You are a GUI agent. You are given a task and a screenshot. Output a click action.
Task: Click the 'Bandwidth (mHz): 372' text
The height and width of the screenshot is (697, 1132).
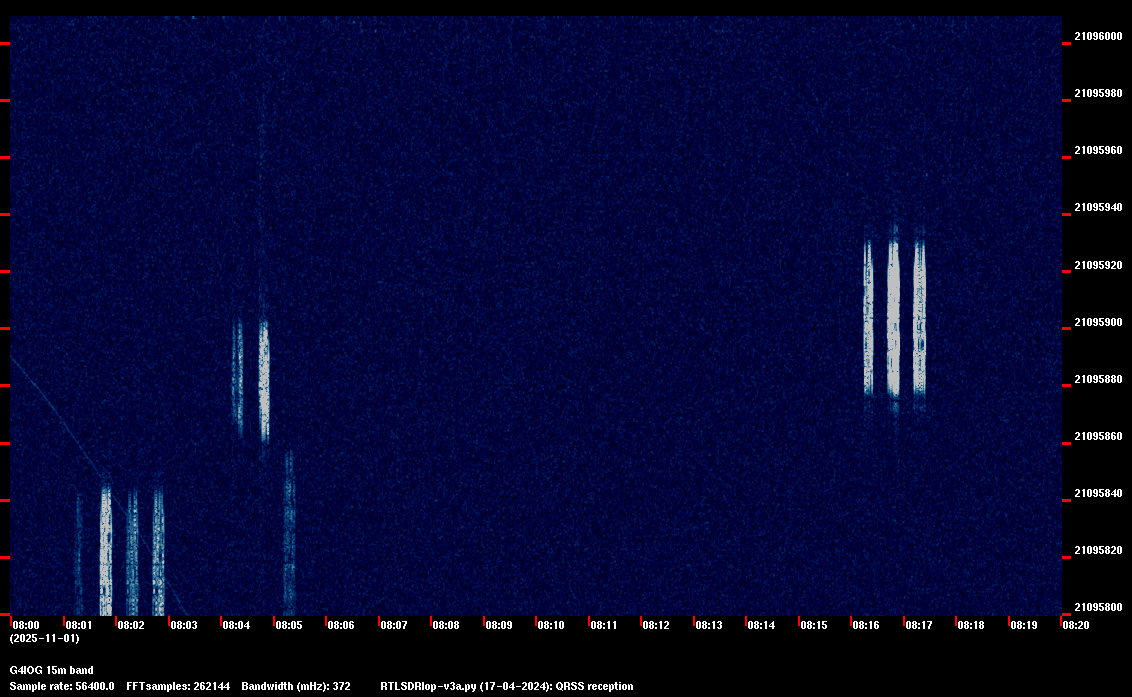[x=296, y=686]
